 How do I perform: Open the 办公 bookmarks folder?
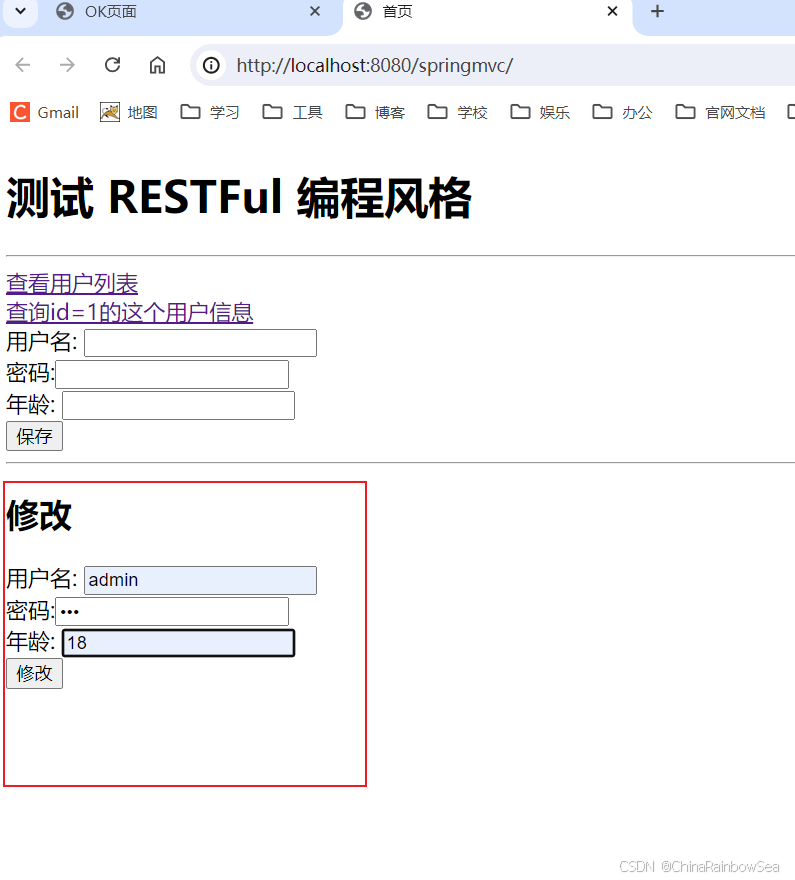pyautogui.click(x=622, y=112)
